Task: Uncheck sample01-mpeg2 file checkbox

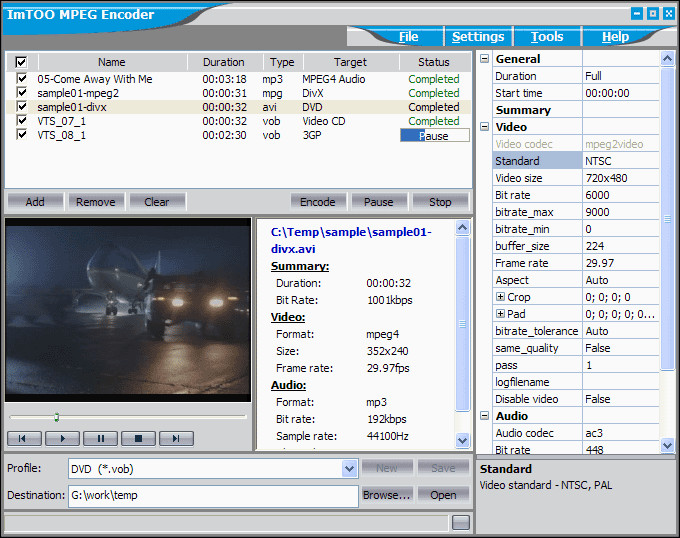Action: point(21,93)
